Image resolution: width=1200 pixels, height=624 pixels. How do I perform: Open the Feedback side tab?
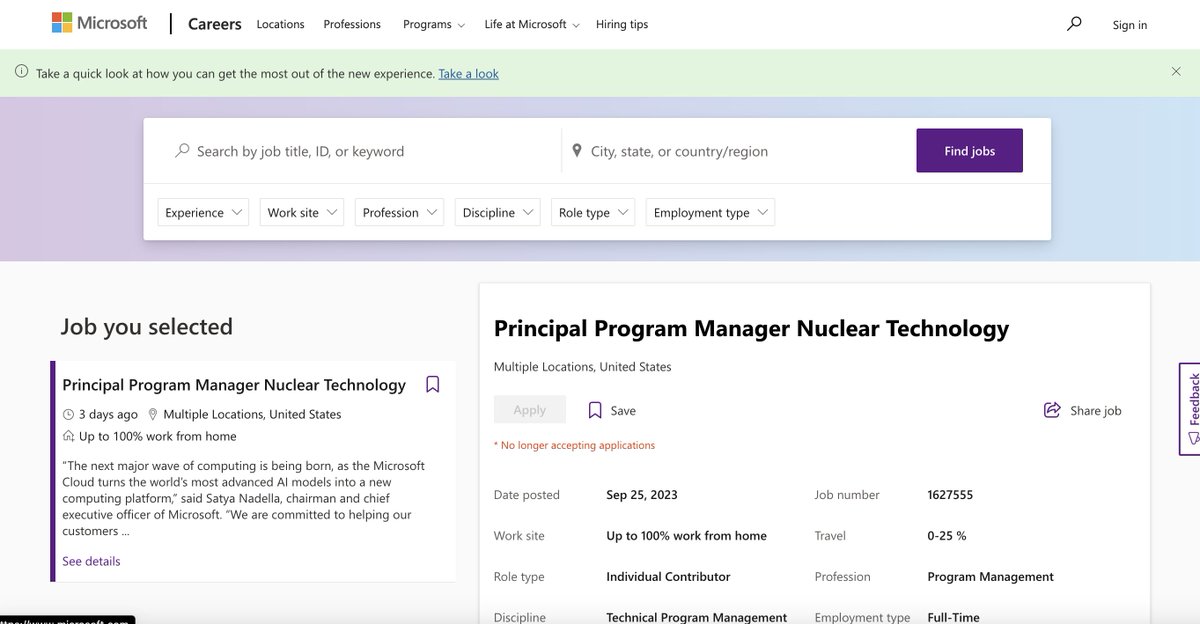tap(1190, 409)
